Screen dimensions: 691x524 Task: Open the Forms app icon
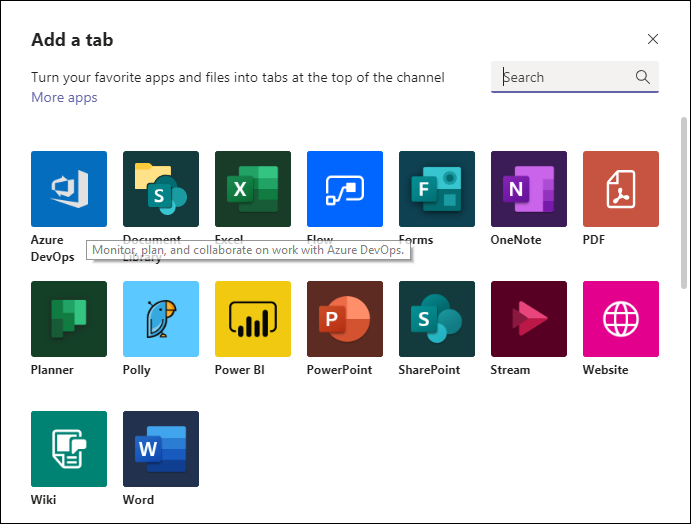(x=437, y=189)
